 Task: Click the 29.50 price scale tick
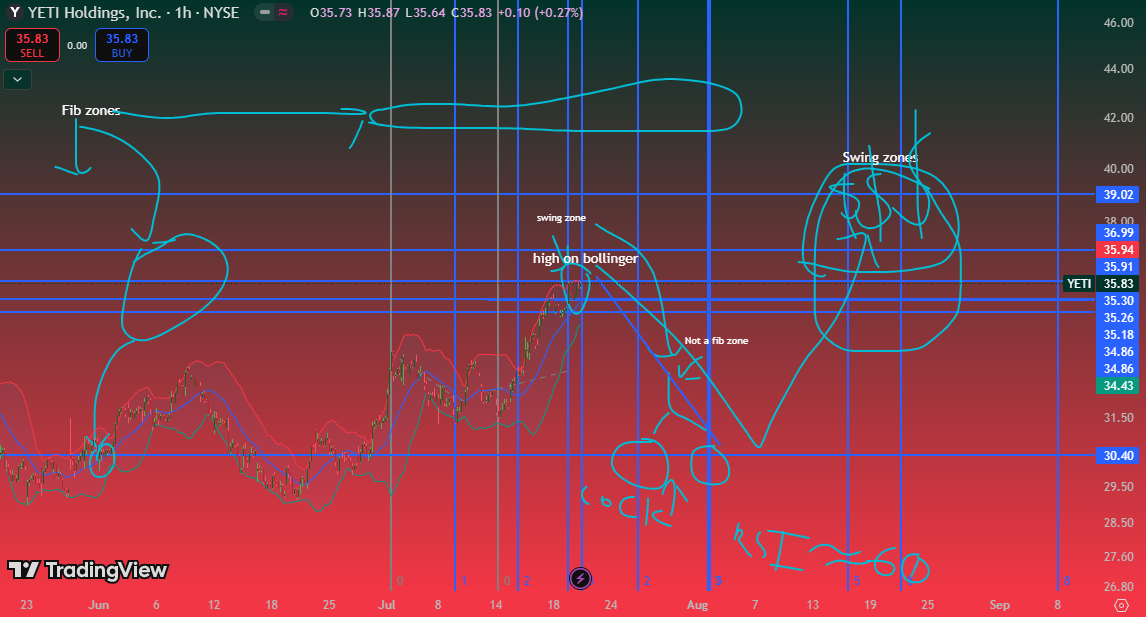coord(1118,487)
